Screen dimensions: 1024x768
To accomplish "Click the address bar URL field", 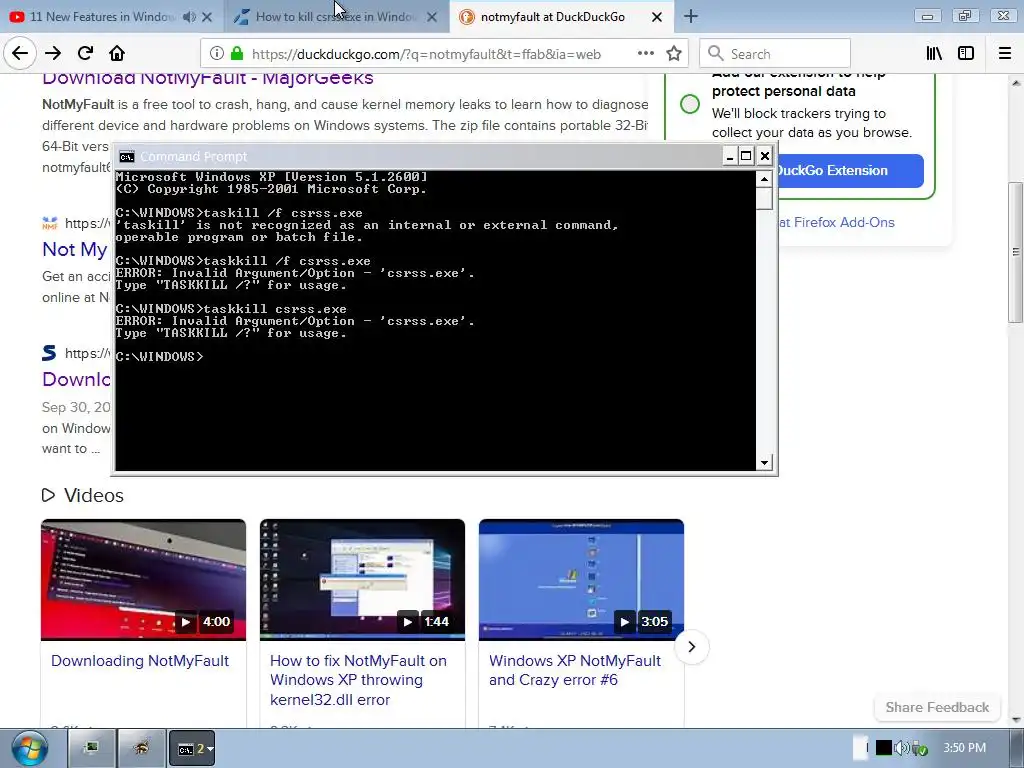I will (x=426, y=54).
